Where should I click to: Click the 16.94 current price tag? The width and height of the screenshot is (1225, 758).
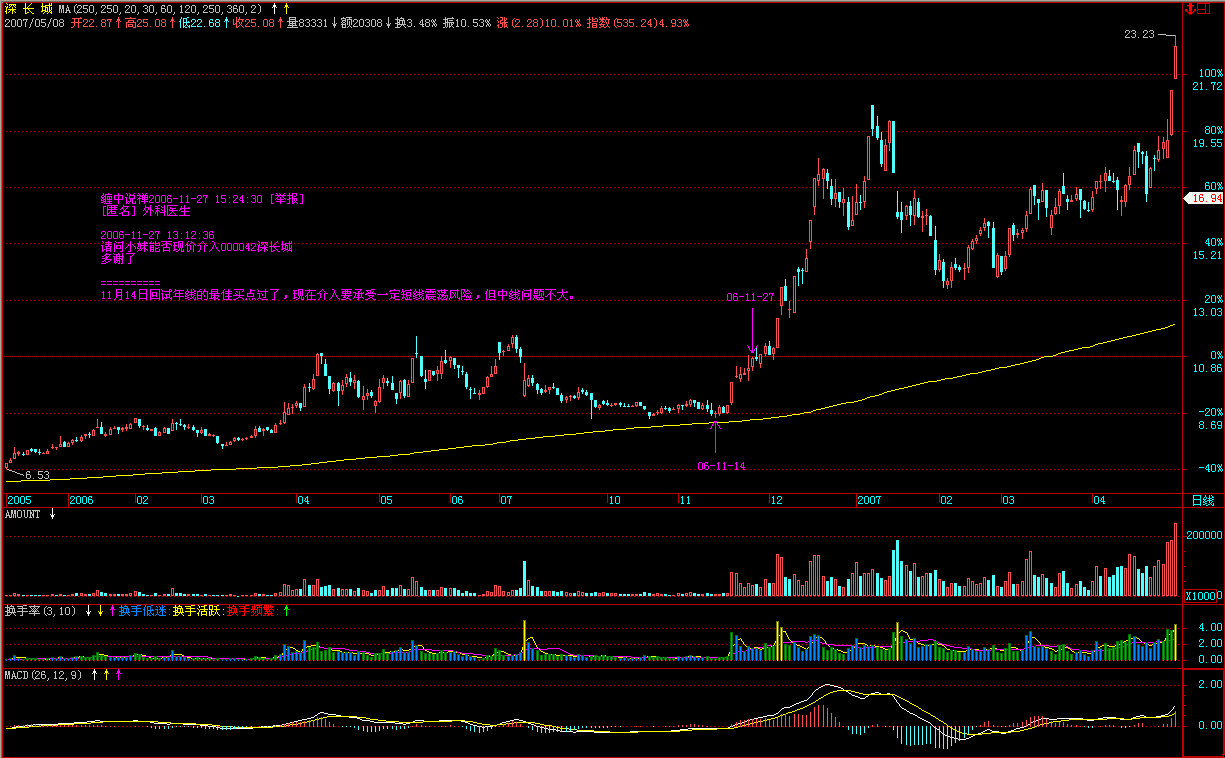(1206, 199)
